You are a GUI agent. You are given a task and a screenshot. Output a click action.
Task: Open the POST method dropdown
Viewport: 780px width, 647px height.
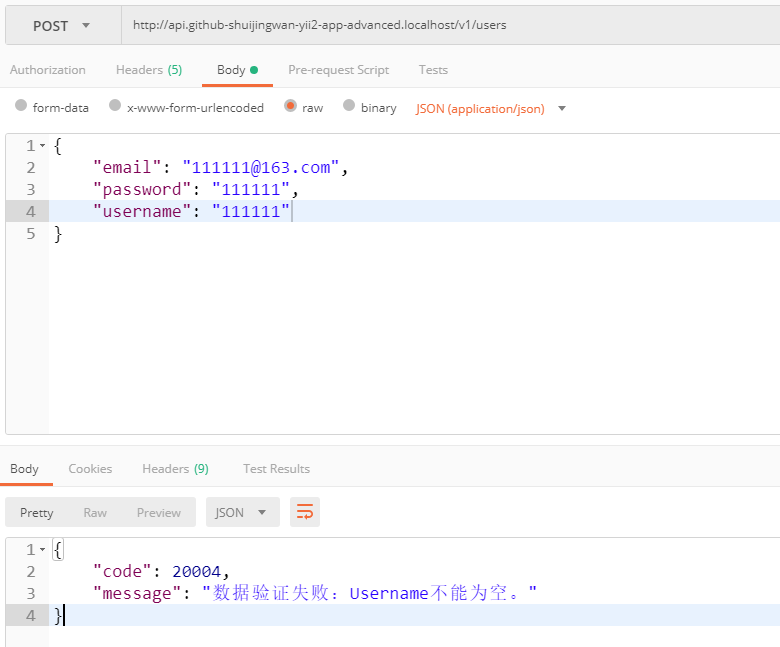(62, 25)
